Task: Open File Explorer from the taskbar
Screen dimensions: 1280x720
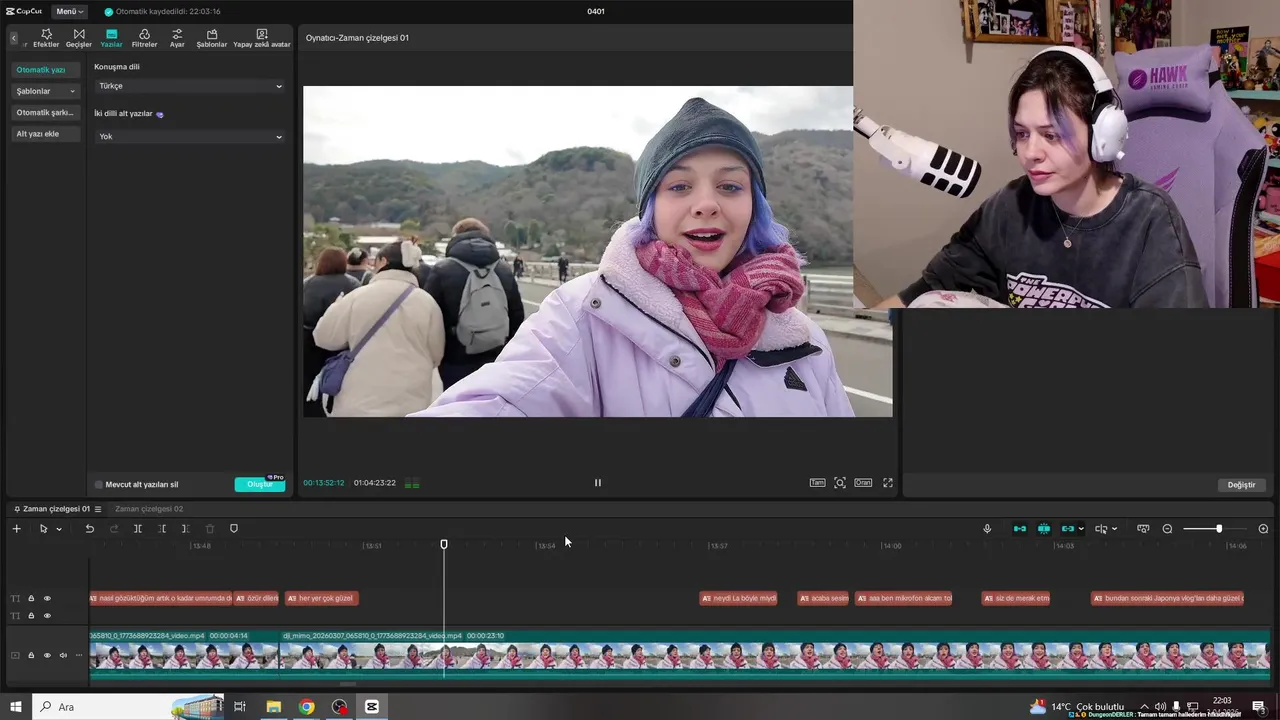Action: pyautogui.click(x=273, y=707)
